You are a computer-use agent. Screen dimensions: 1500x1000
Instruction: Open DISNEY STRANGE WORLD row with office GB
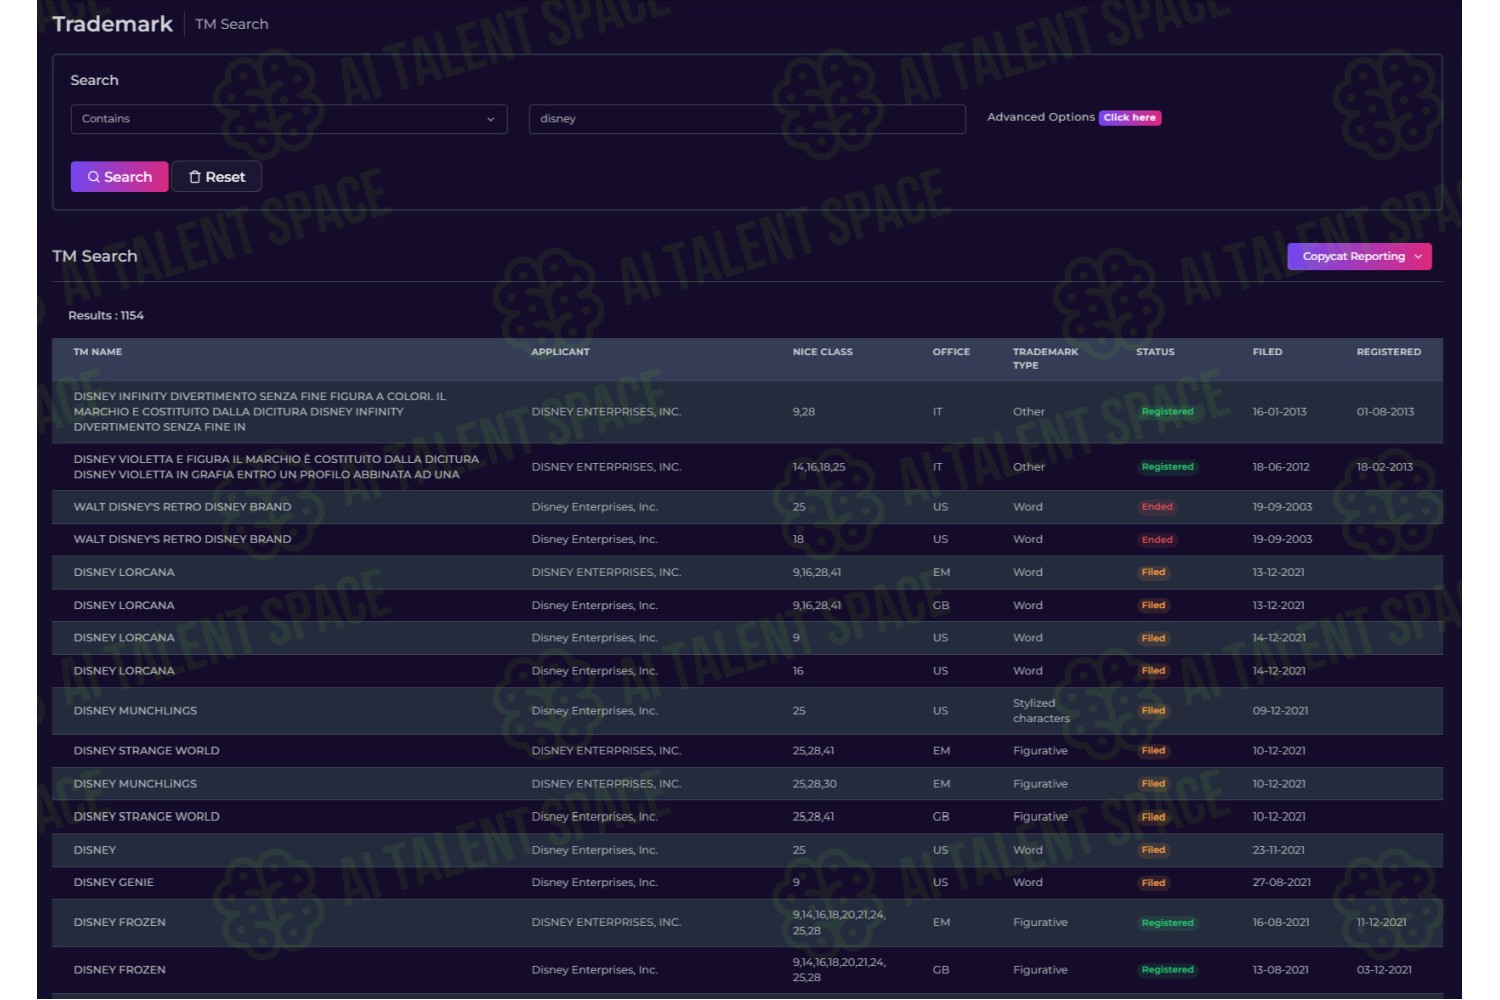747,817
